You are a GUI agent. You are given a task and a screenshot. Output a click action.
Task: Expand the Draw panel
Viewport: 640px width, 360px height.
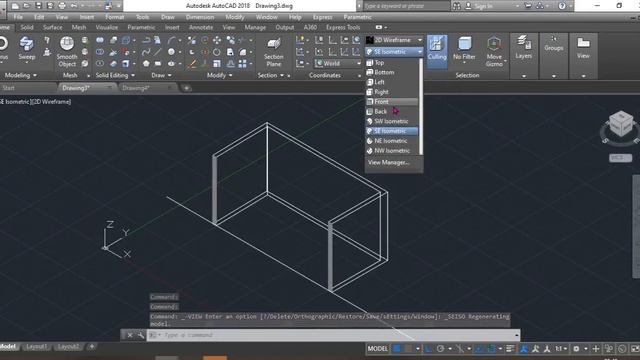click(x=162, y=75)
